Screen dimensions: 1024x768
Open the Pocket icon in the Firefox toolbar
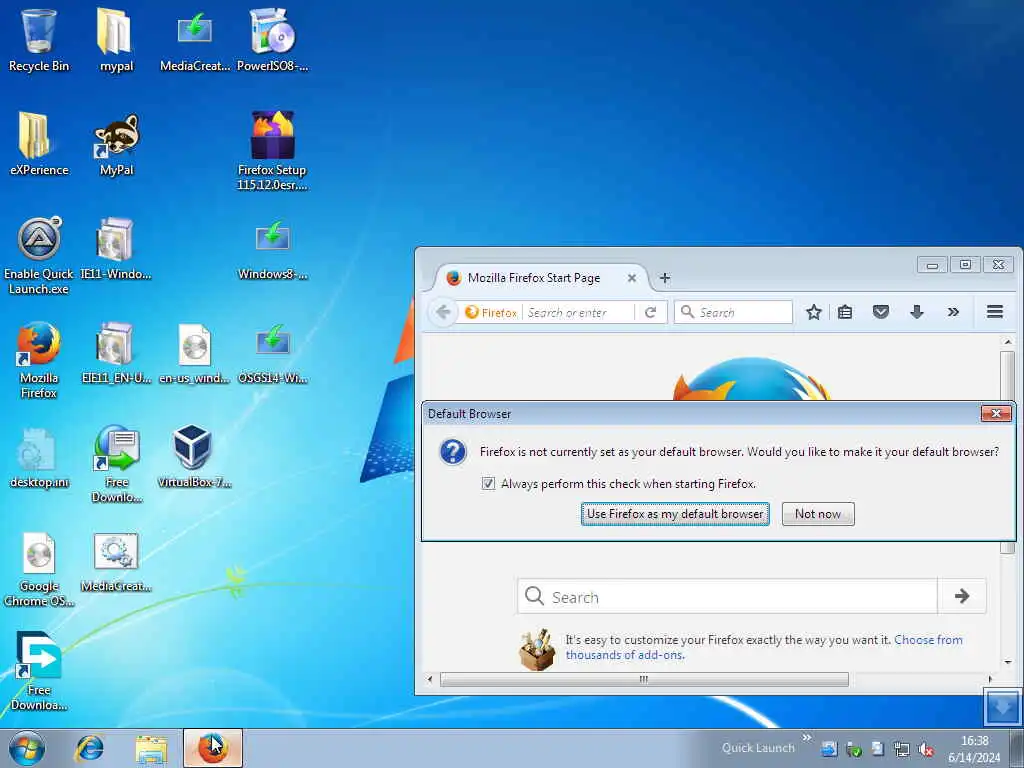(x=880, y=312)
